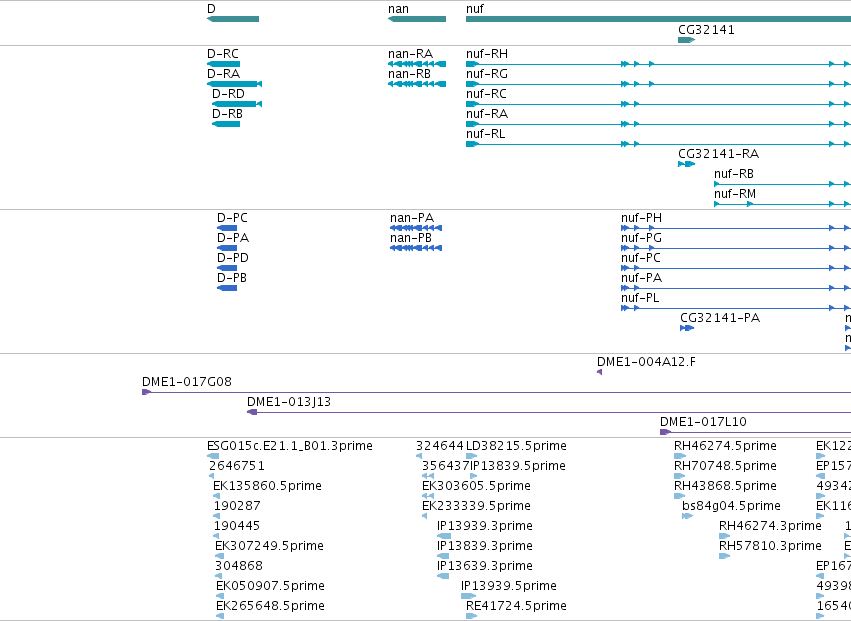Click the nan-RB transcript label
Viewport: 851px width, 621px height.
409,74
